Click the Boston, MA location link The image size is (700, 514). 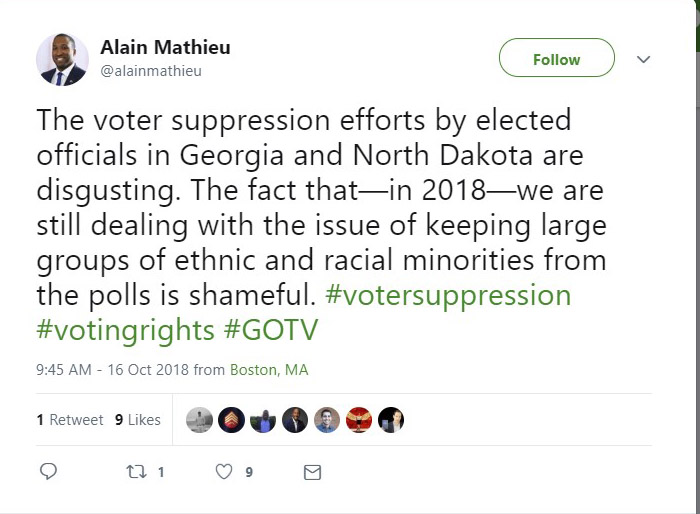pyautogui.click(x=269, y=370)
